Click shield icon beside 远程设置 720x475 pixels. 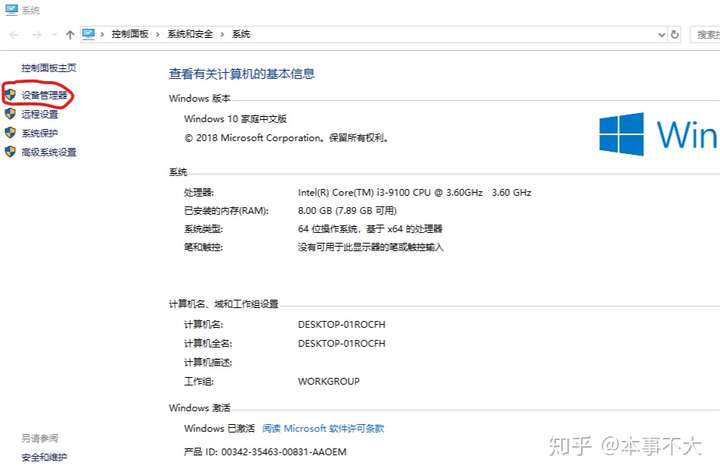(10, 113)
